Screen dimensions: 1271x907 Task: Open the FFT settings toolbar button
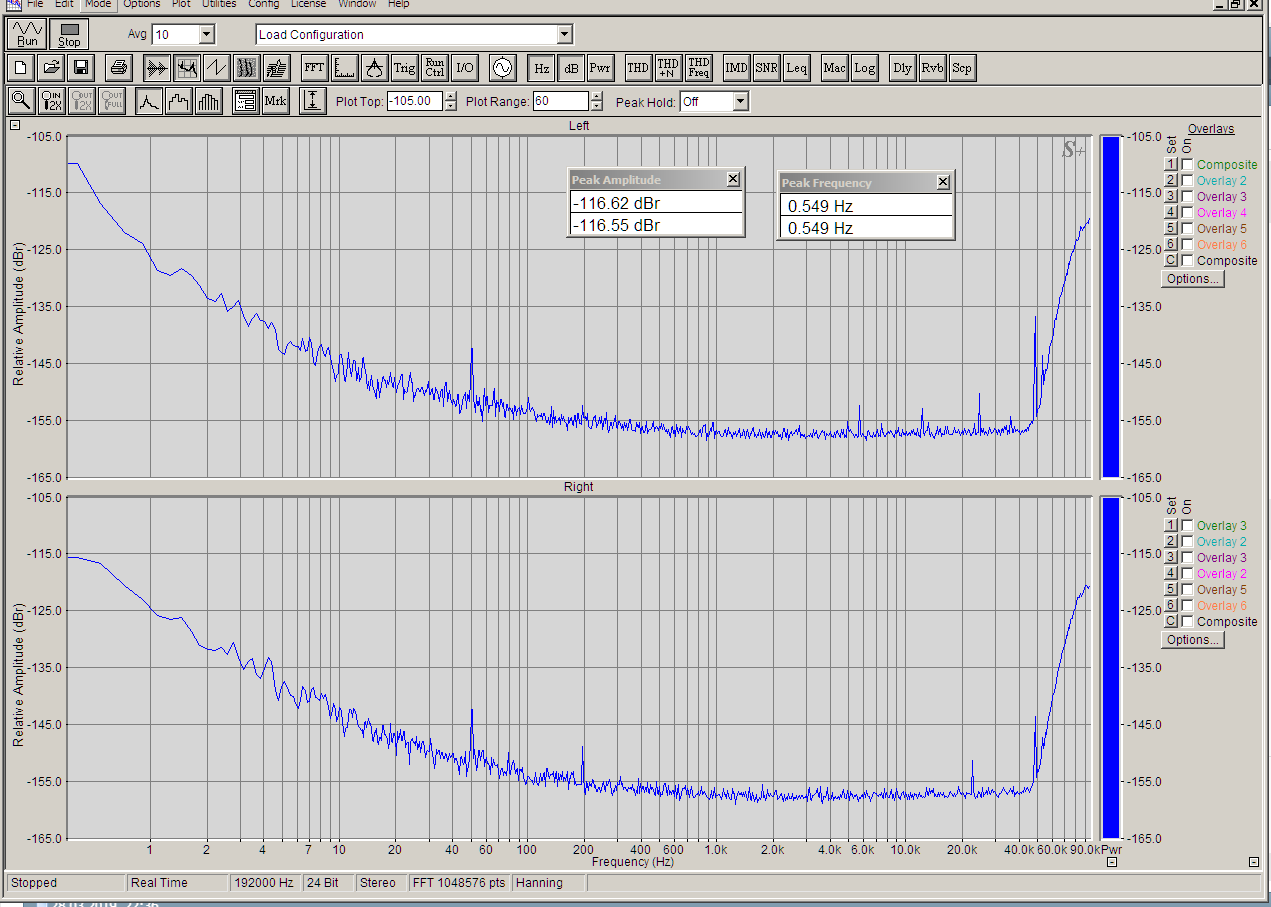pos(314,68)
